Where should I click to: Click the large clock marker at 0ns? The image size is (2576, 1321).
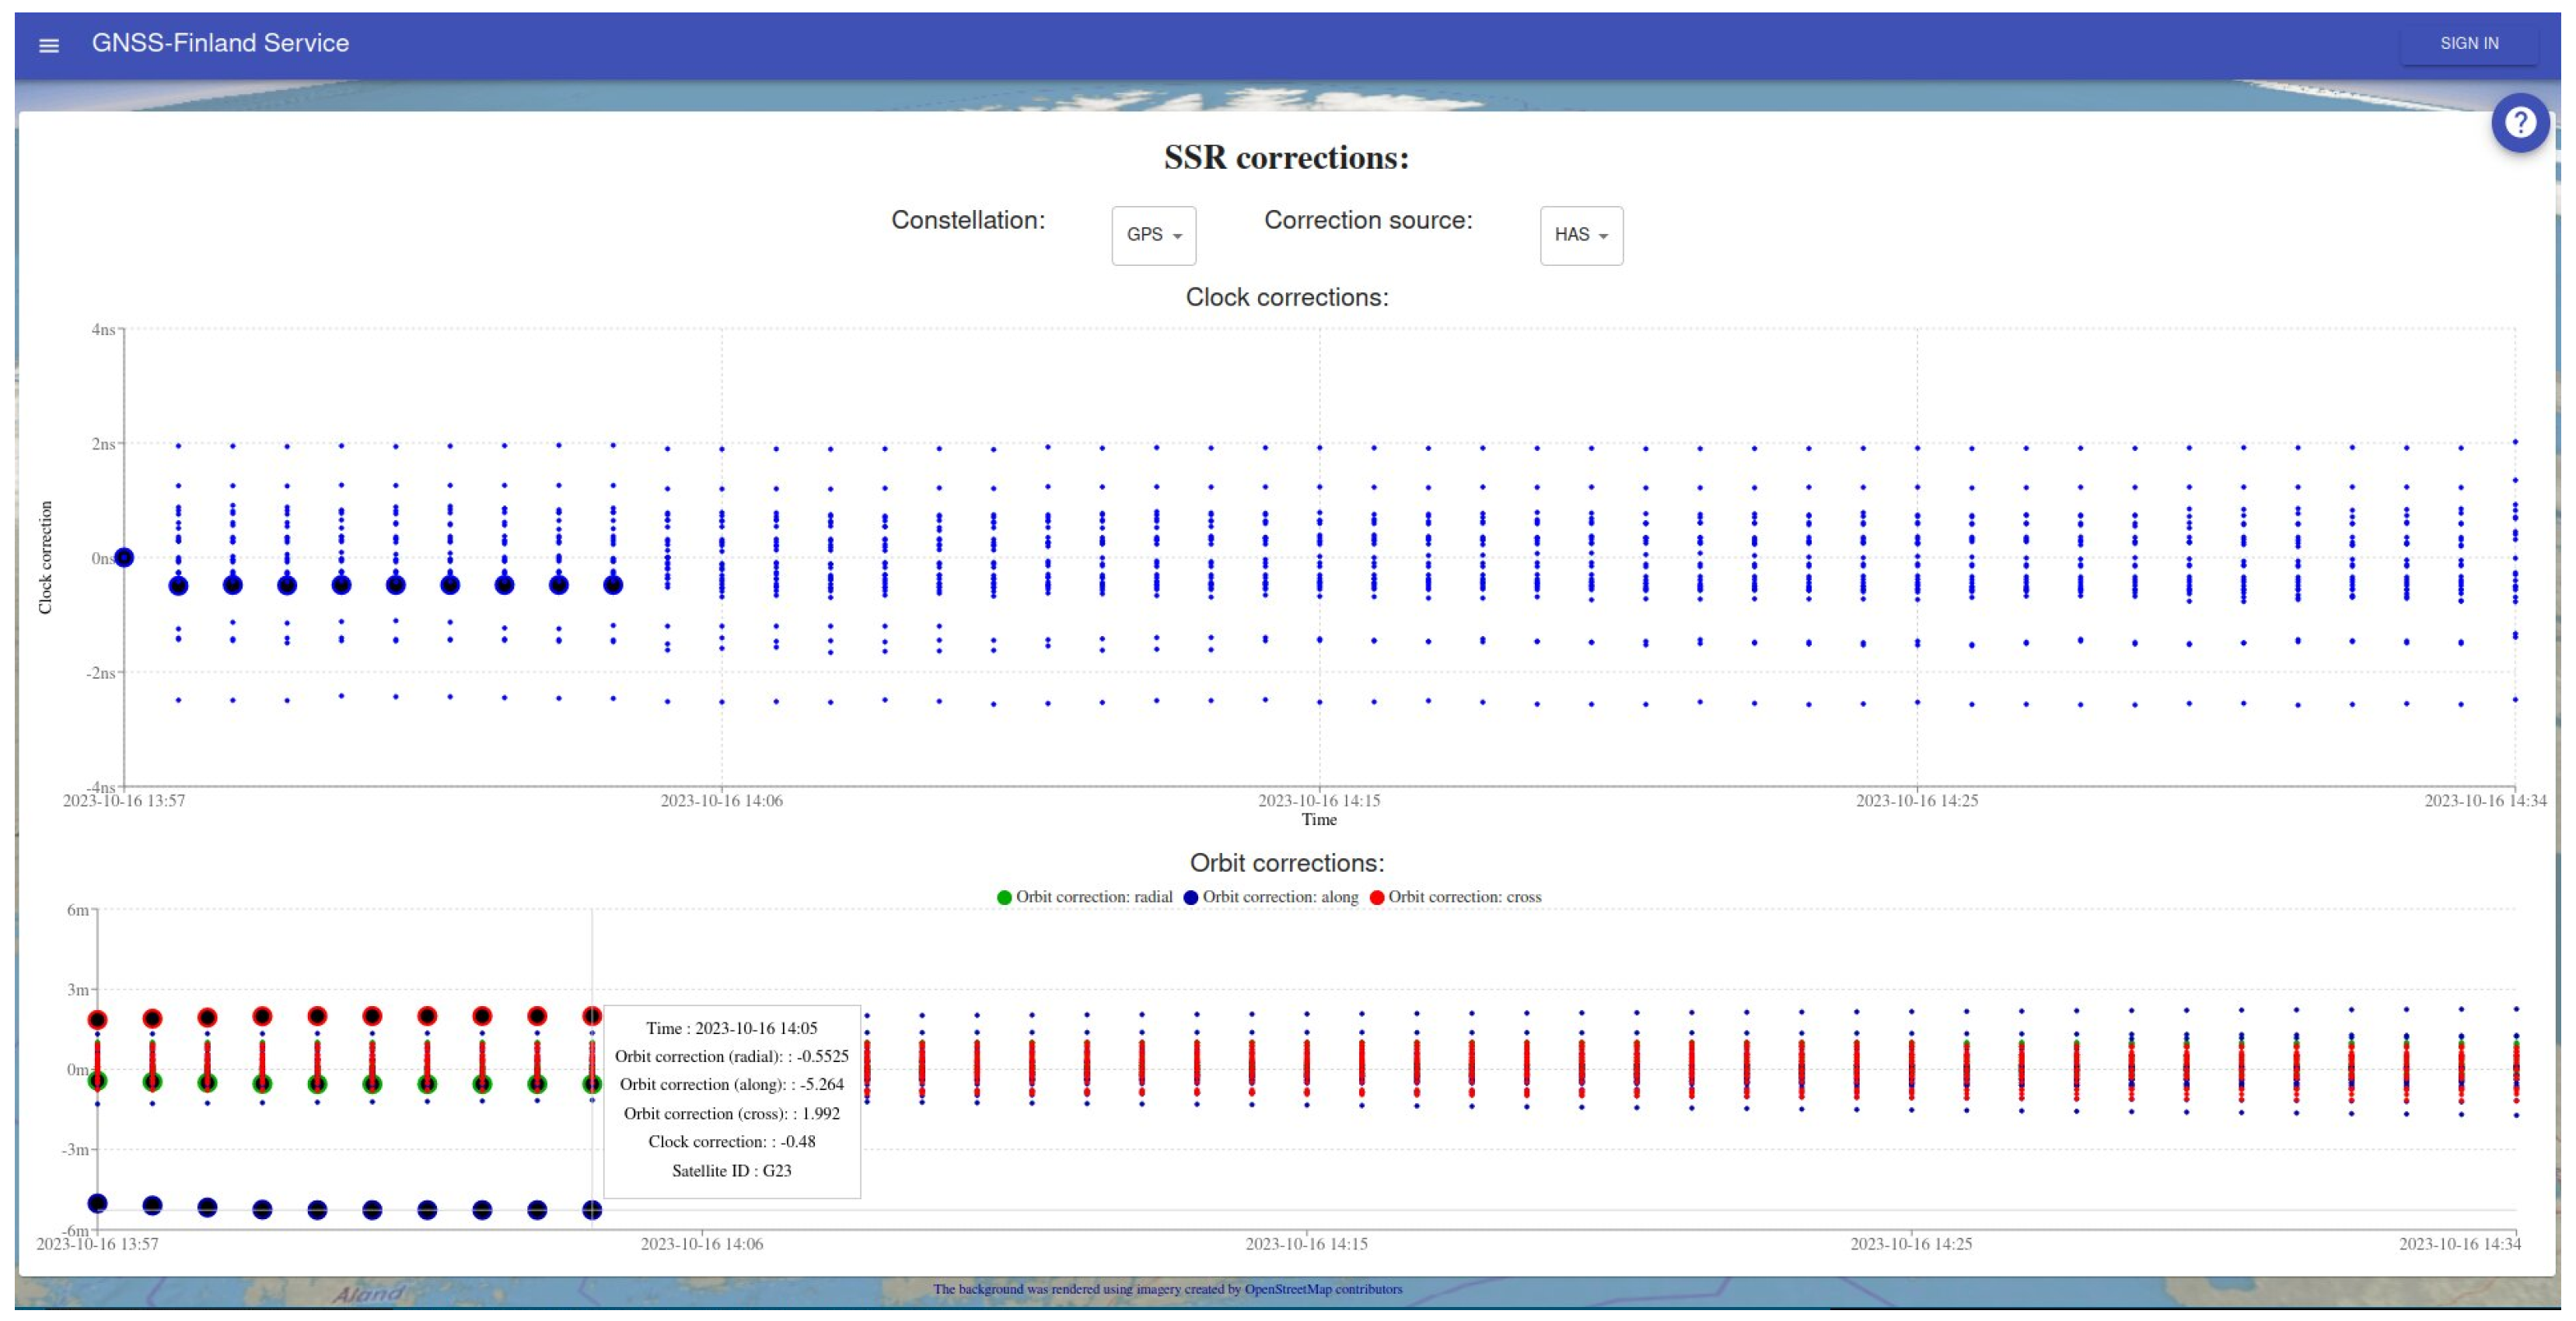[124, 558]
